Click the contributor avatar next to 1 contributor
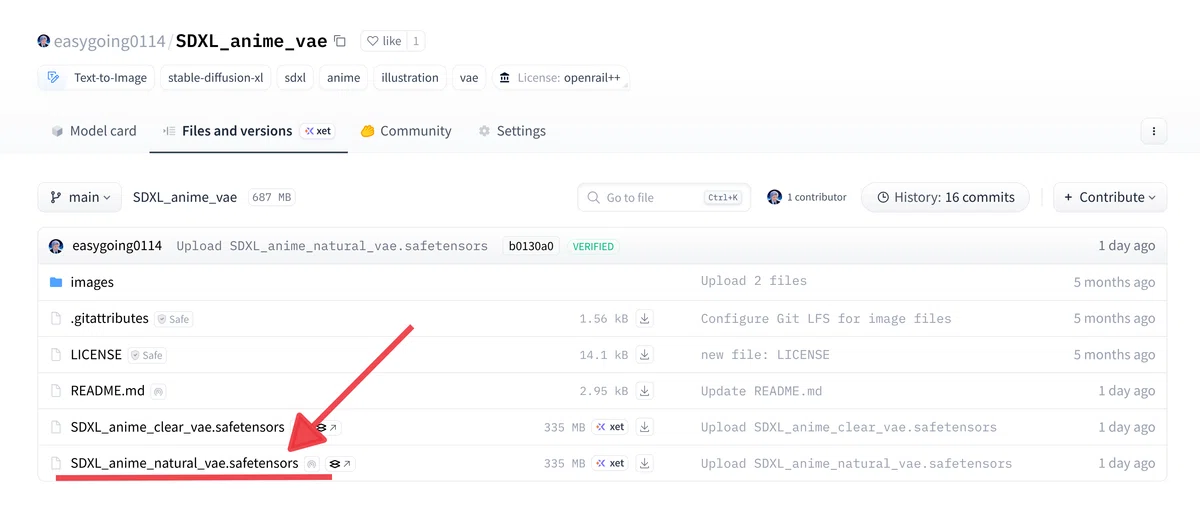1200x516 pixels. (774, 197)
